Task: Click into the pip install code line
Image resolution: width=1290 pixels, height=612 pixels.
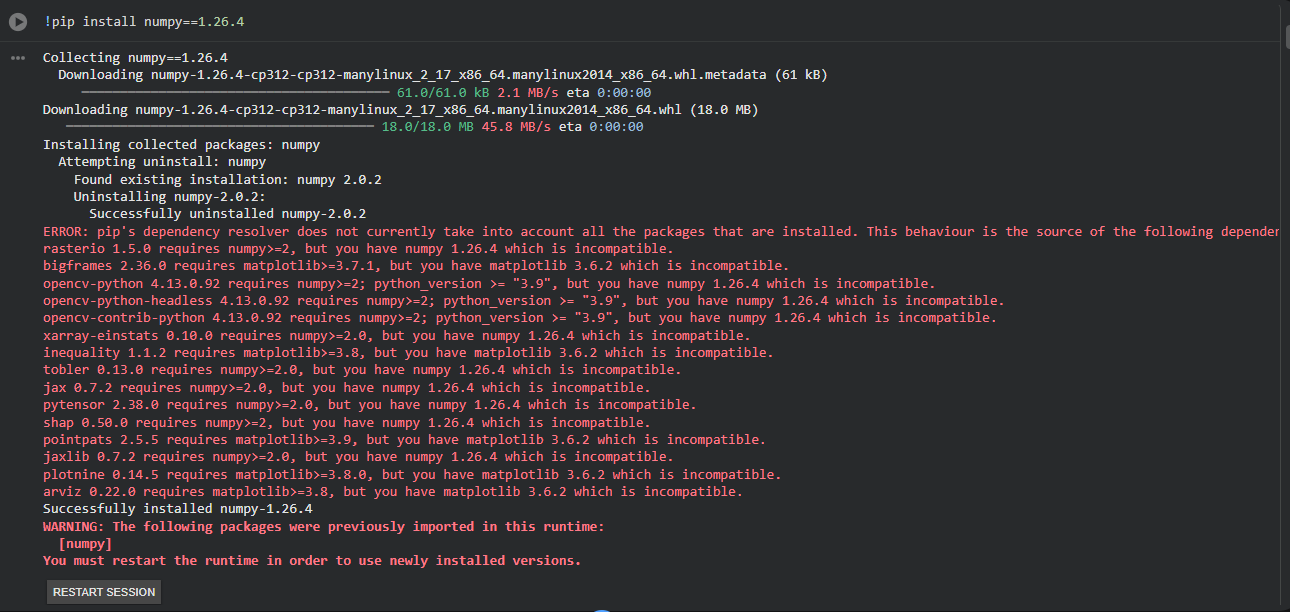Action: pos(144,22)
